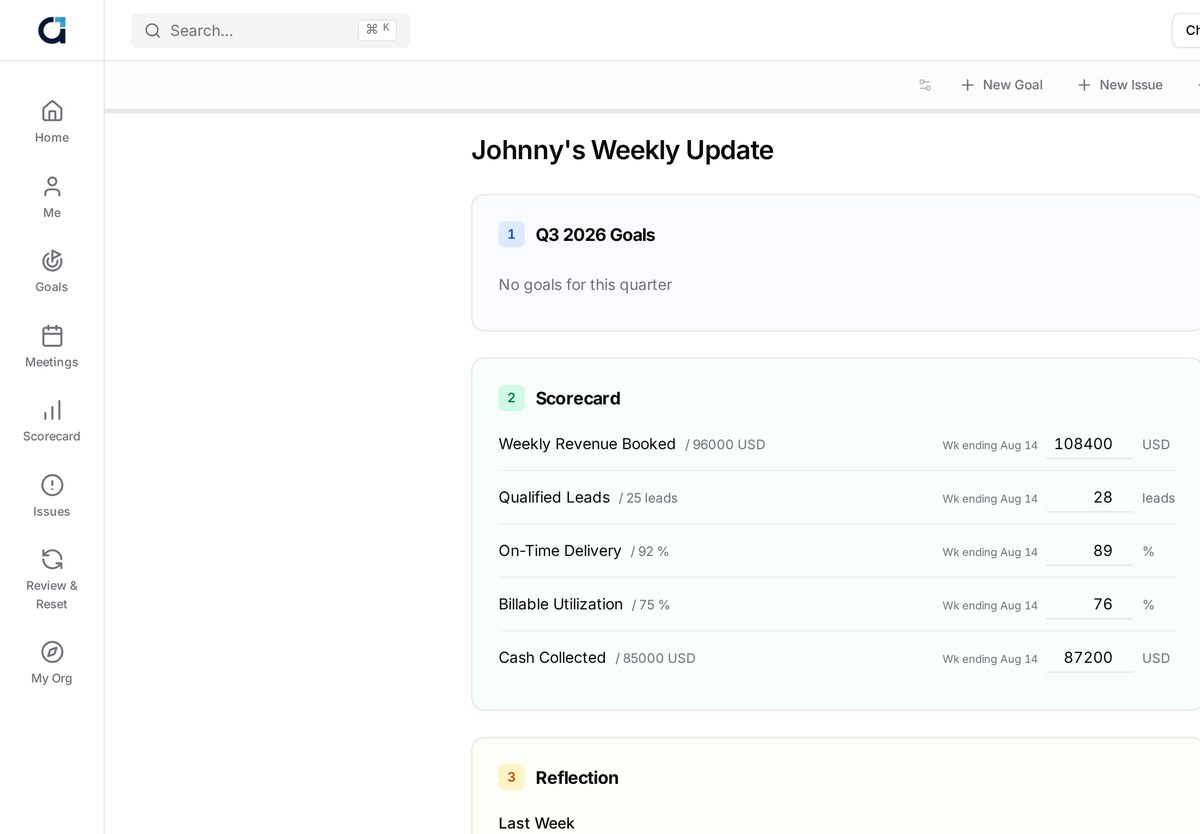Click the "/ 75 %" target text
Viewport: 1200px width, 834px height.
point(651,605)
